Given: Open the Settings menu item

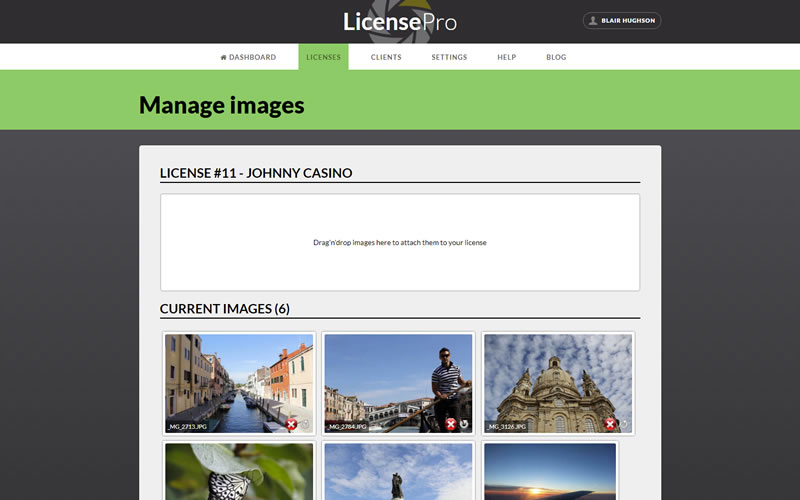Looking at the screenshot, I should (x=449, y=57).
